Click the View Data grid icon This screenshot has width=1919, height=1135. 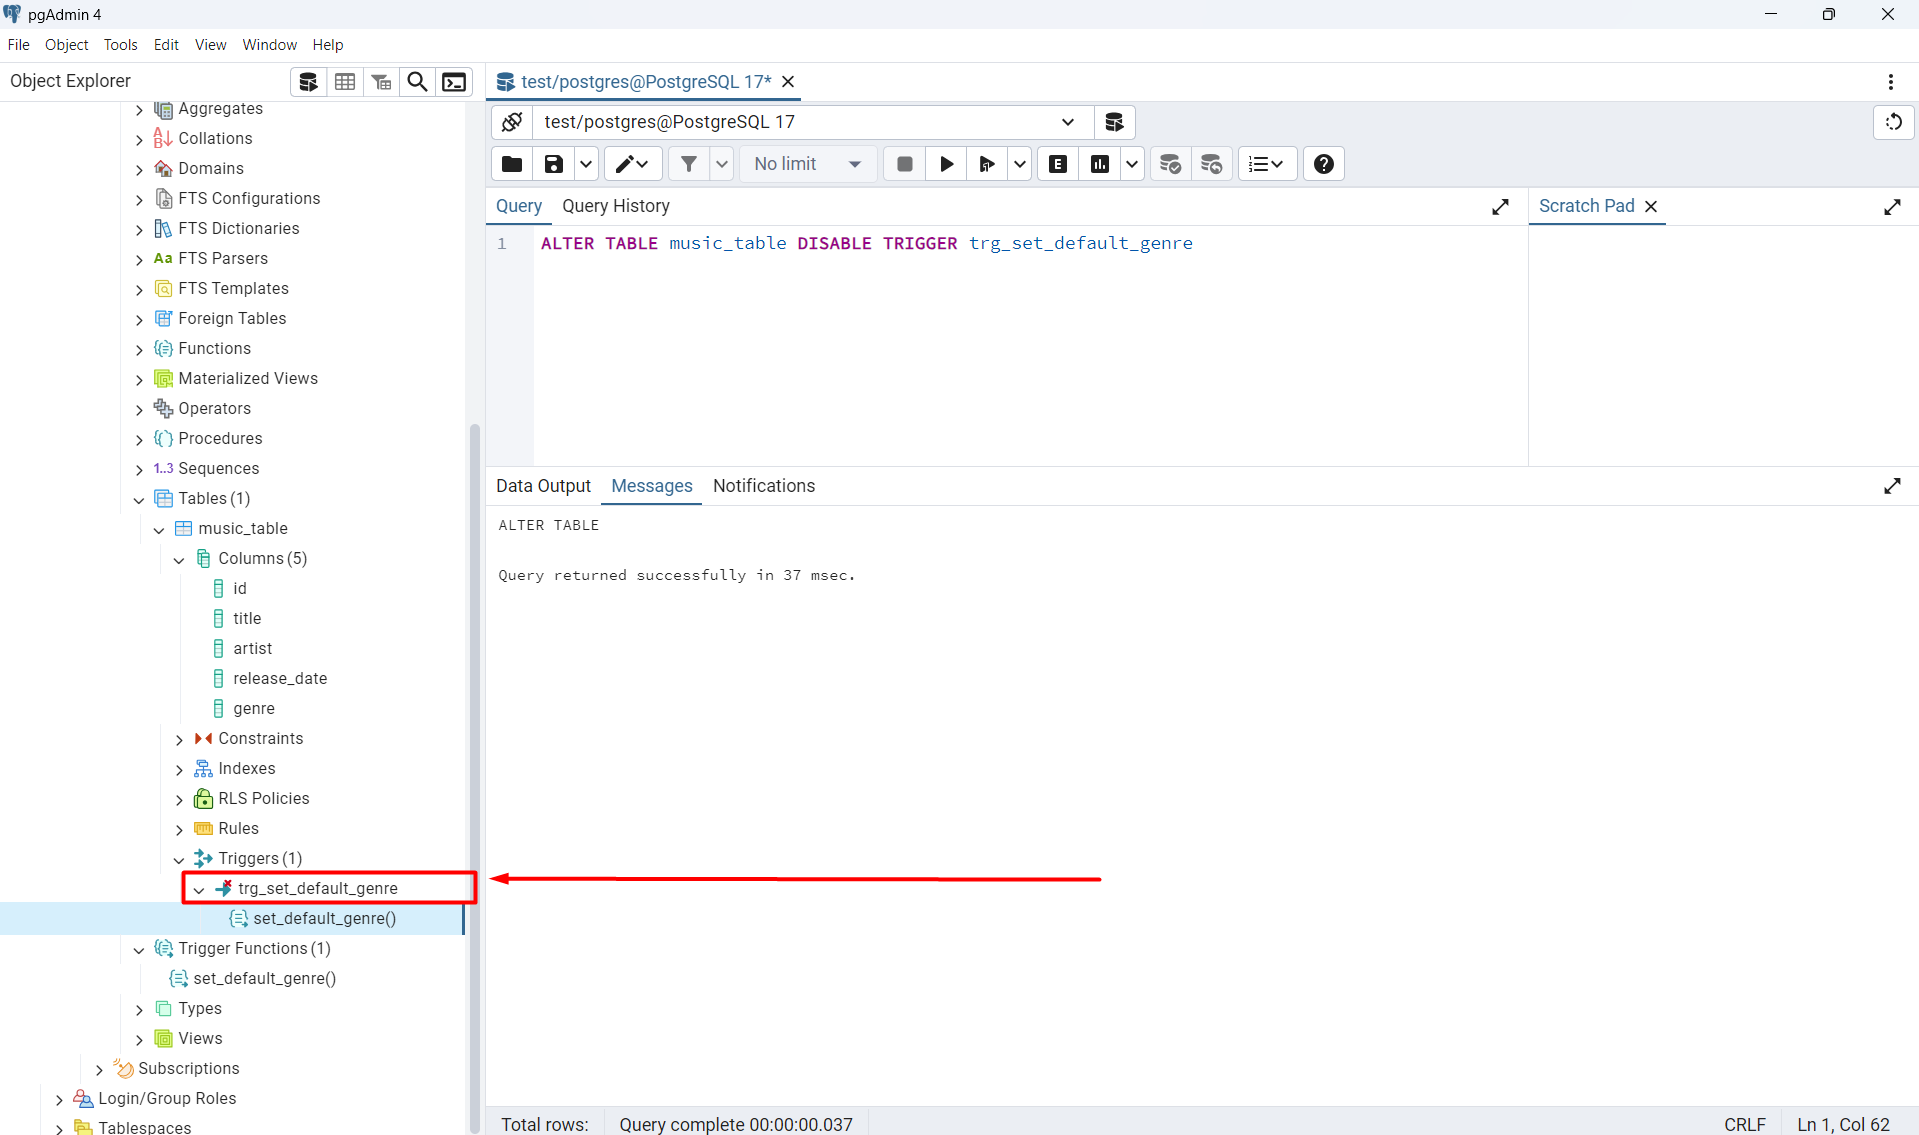click(345, 82)
